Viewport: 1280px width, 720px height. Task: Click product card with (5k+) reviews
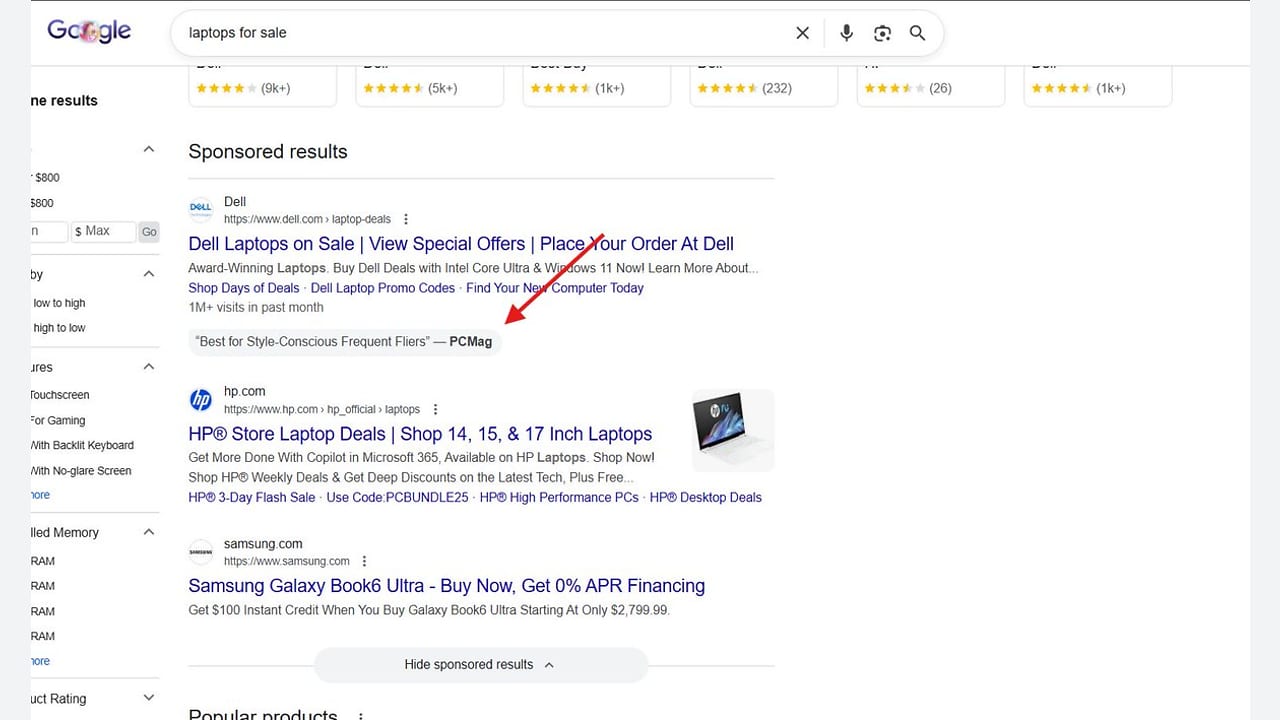429,86
